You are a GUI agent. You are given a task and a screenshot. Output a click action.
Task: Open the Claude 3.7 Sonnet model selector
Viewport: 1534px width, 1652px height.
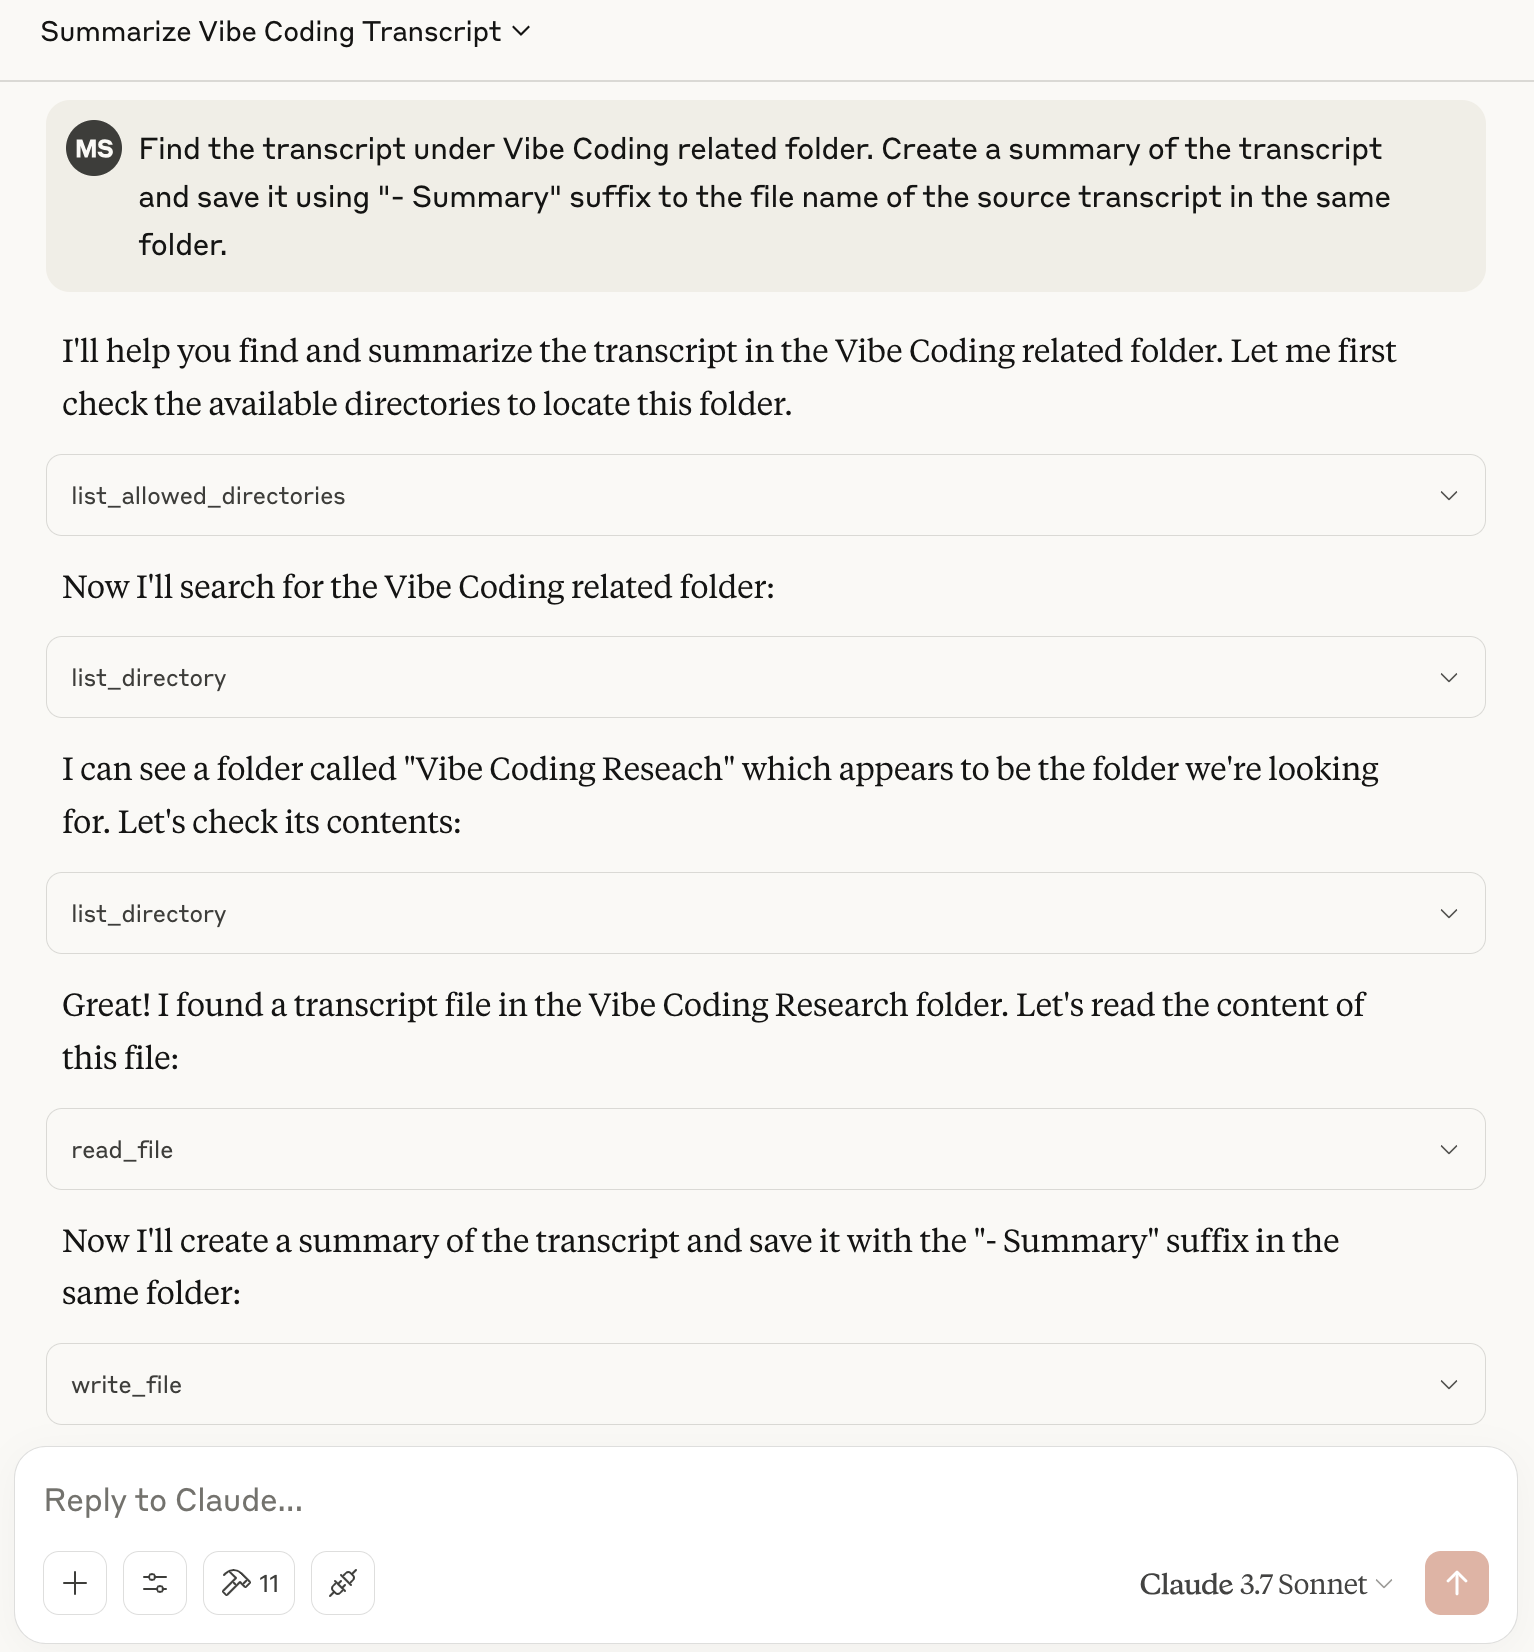click(1265, 1584)
